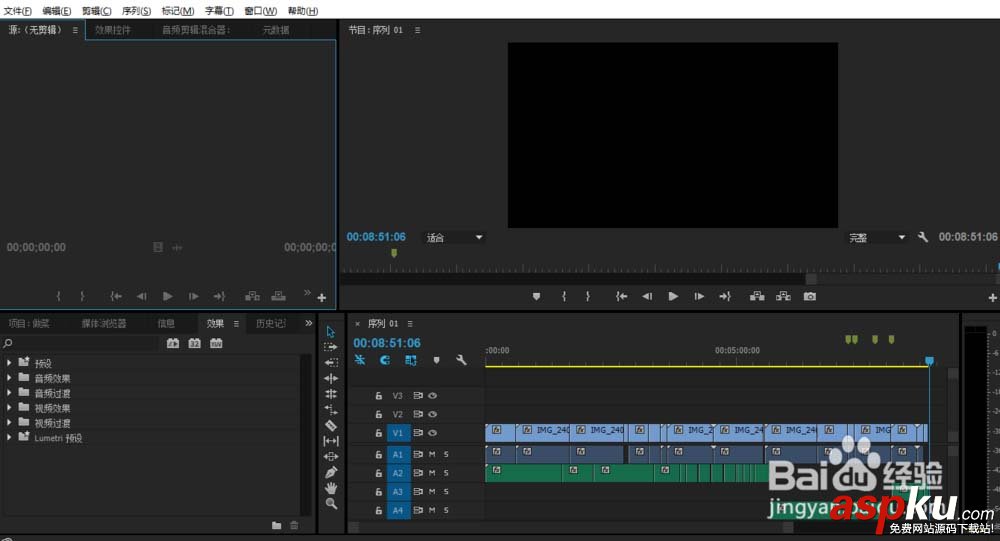Step forward one frame in program monitor

click(699, 297)
